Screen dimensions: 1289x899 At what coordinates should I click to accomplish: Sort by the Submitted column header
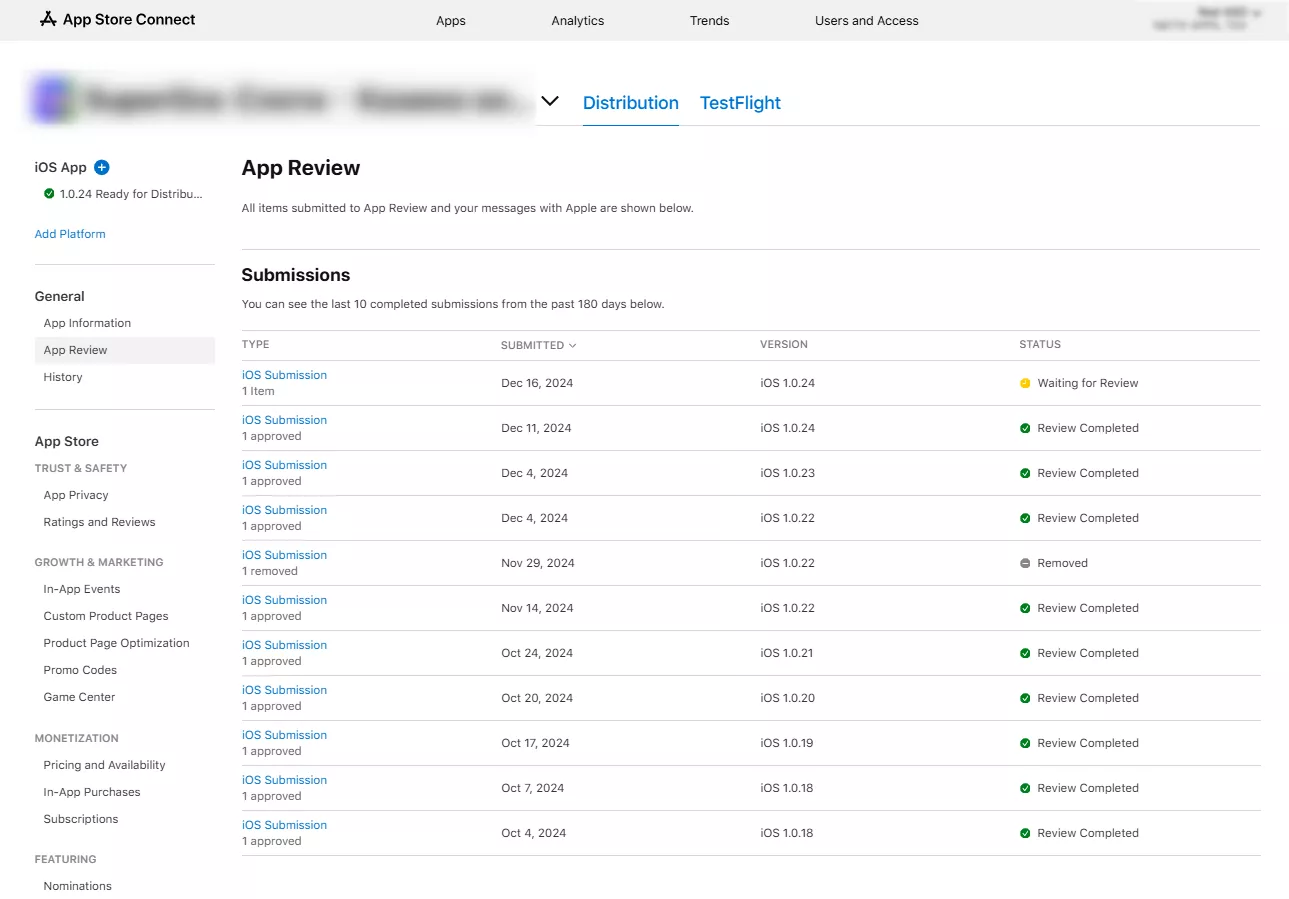pos(538,345)
